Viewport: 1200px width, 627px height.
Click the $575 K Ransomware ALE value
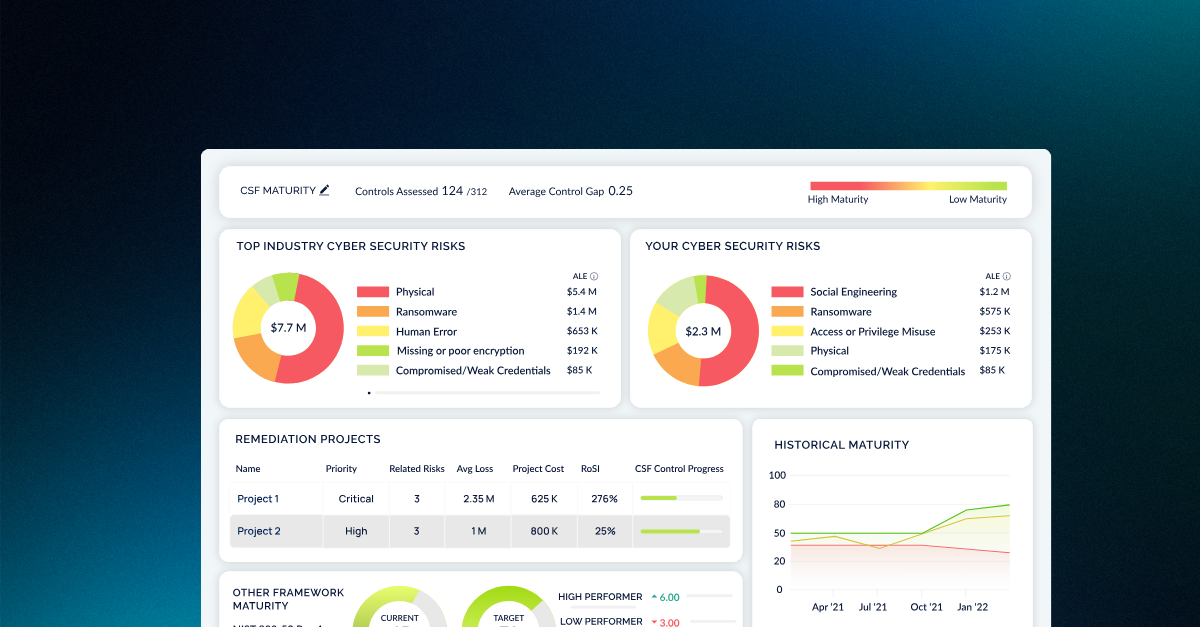coord(995,312)
